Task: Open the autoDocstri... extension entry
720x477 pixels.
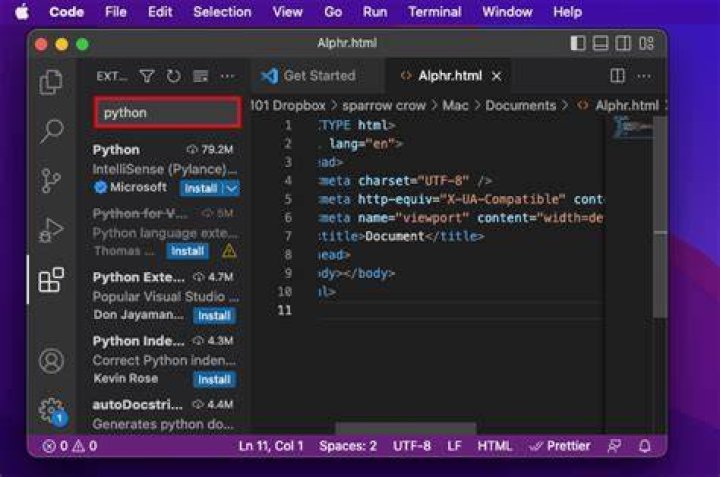Action: [x=166, y=415]
